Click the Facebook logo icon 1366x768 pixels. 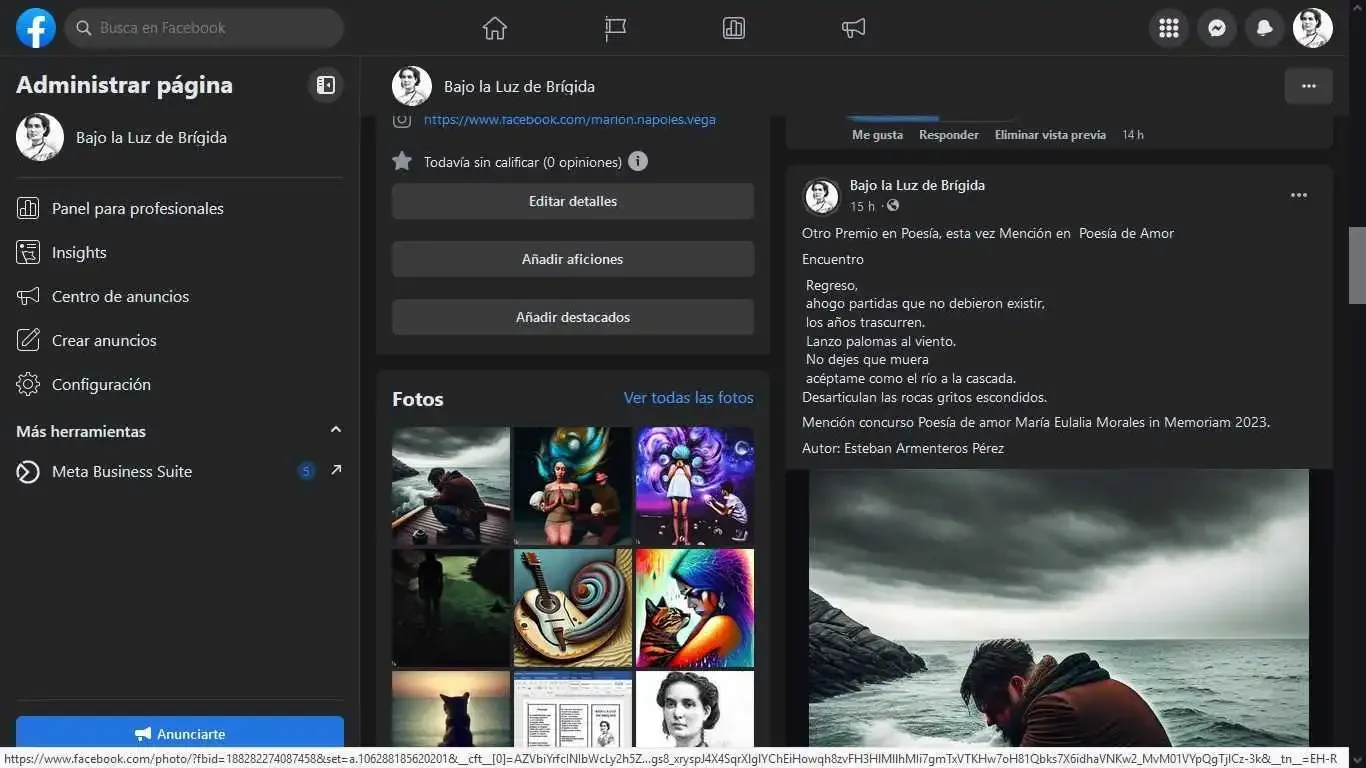pos(36,28)
